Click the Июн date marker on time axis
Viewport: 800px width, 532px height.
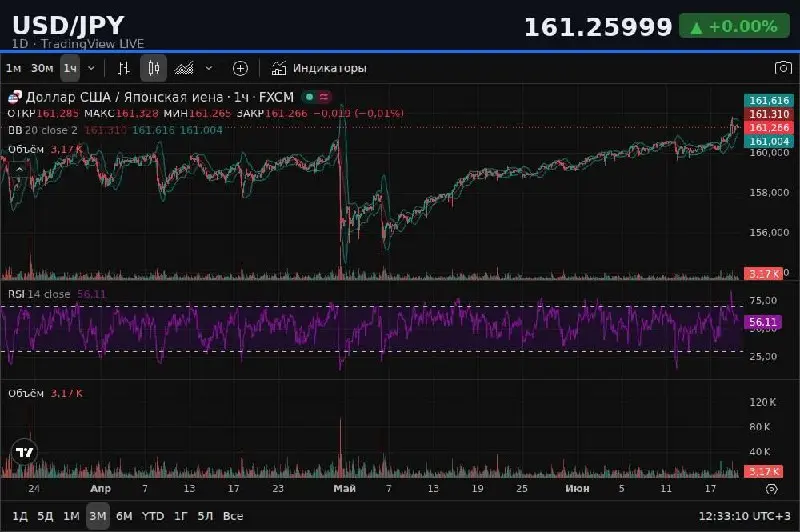point(577,489)
